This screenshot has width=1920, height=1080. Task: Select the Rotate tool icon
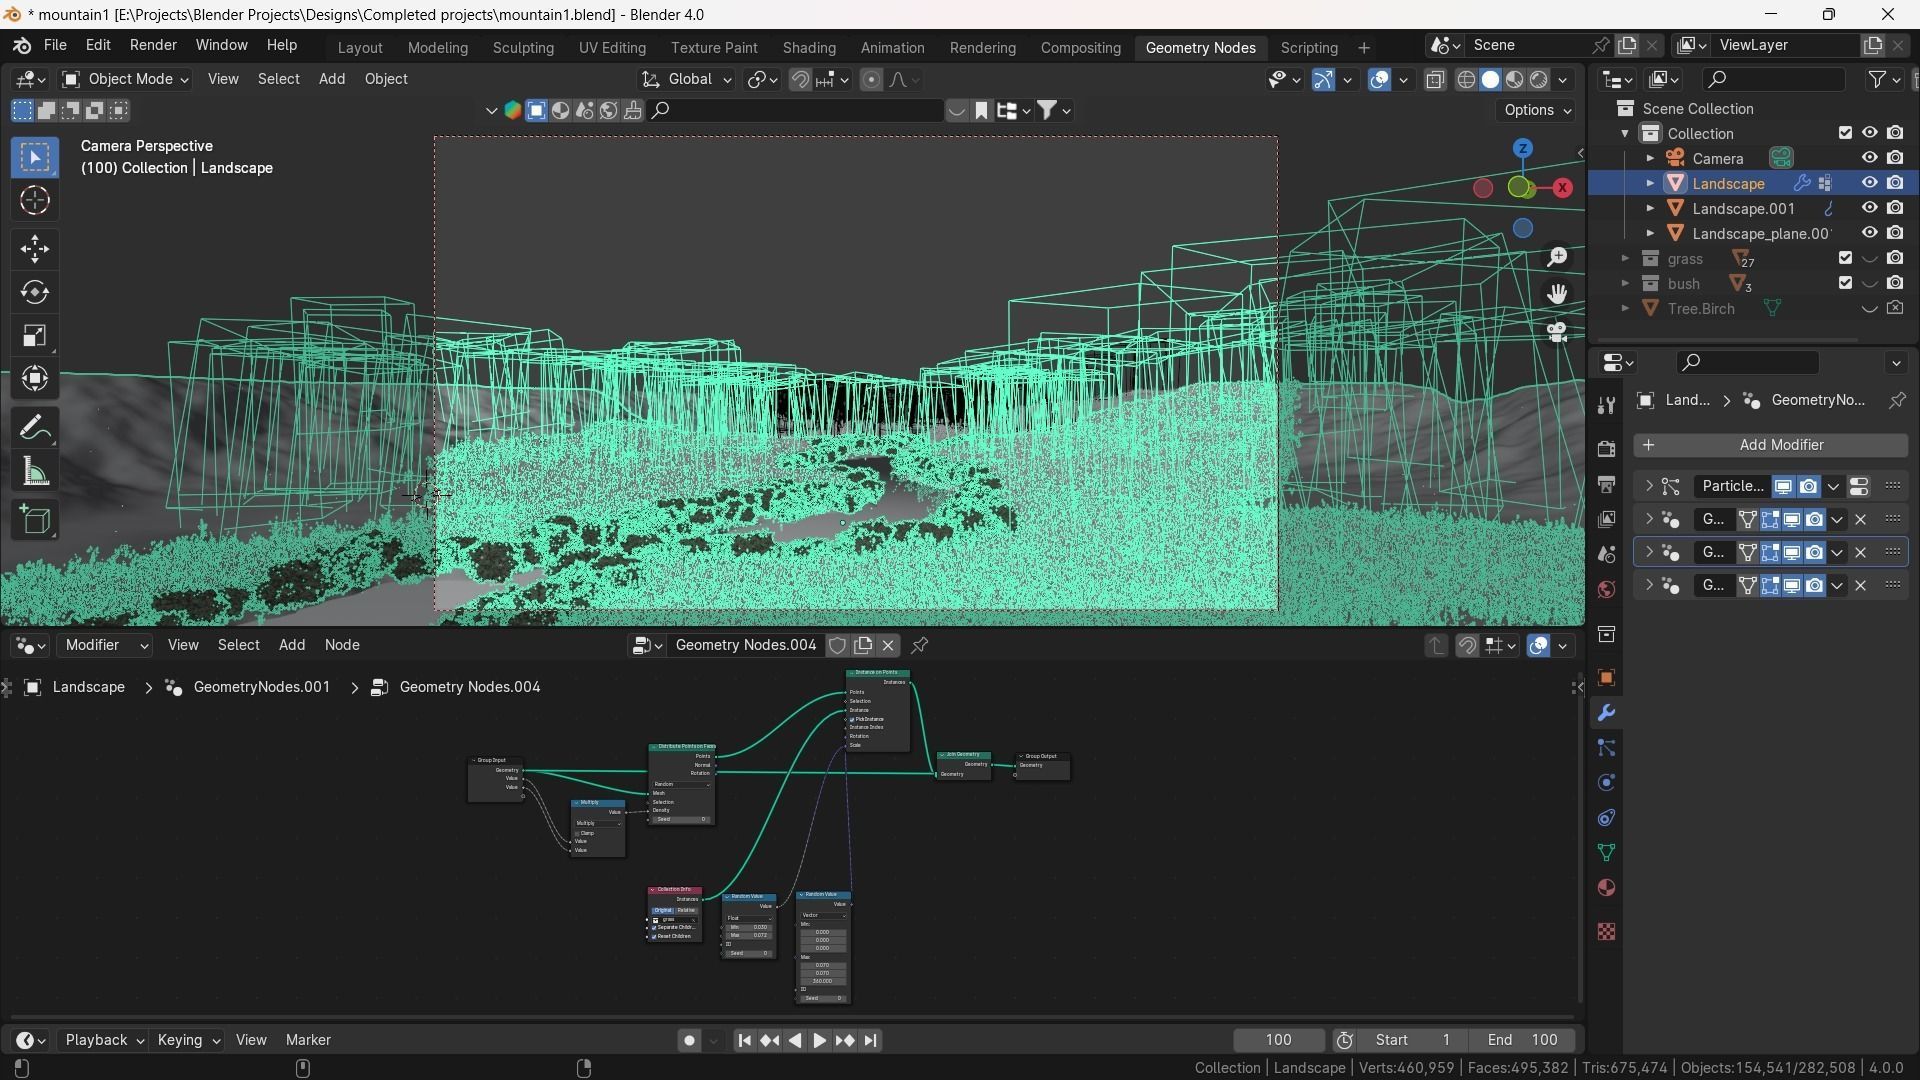35,292
